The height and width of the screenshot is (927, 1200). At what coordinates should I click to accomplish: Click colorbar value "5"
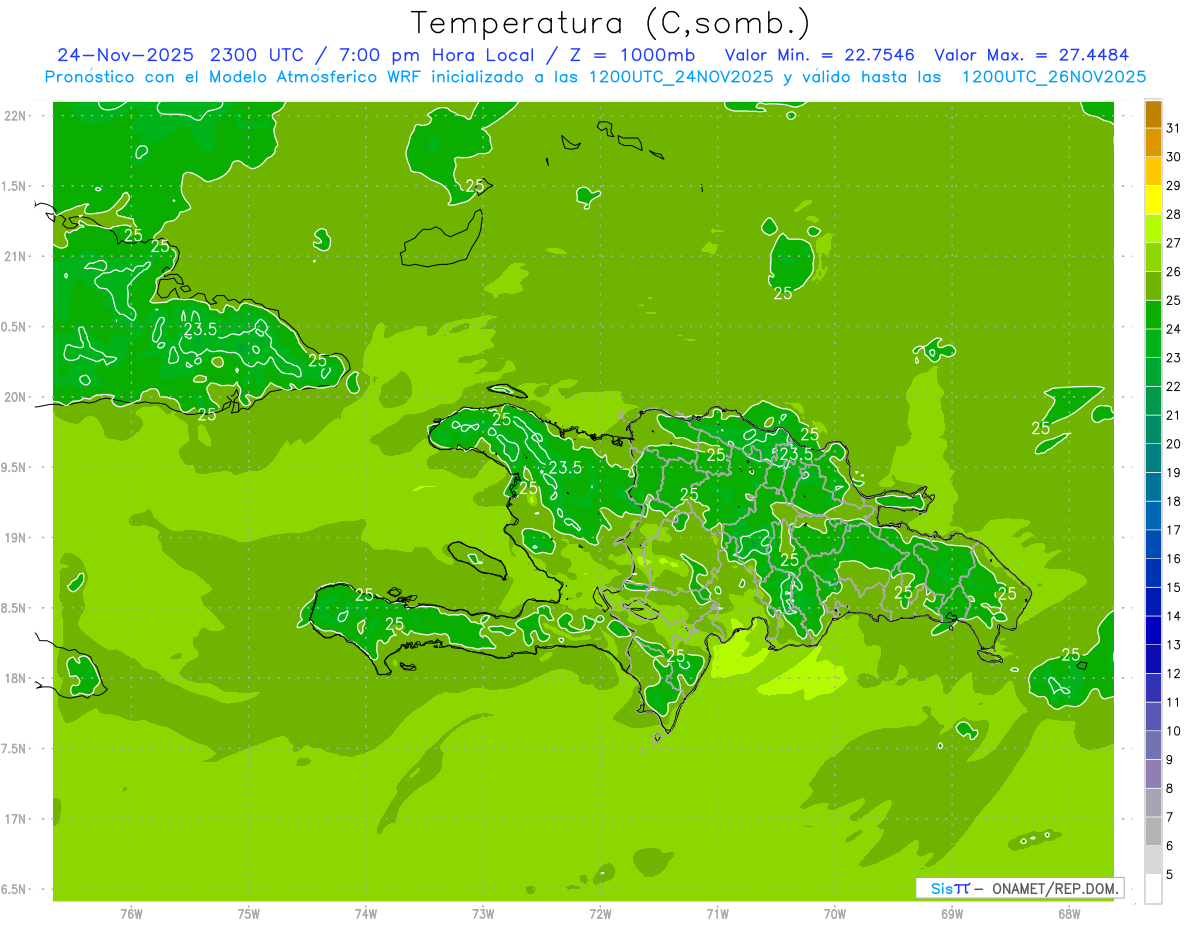click(1170, 874)
